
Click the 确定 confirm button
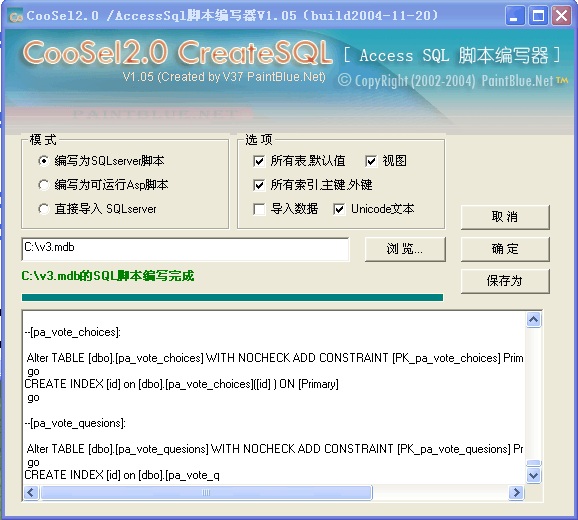coord(505,249)
